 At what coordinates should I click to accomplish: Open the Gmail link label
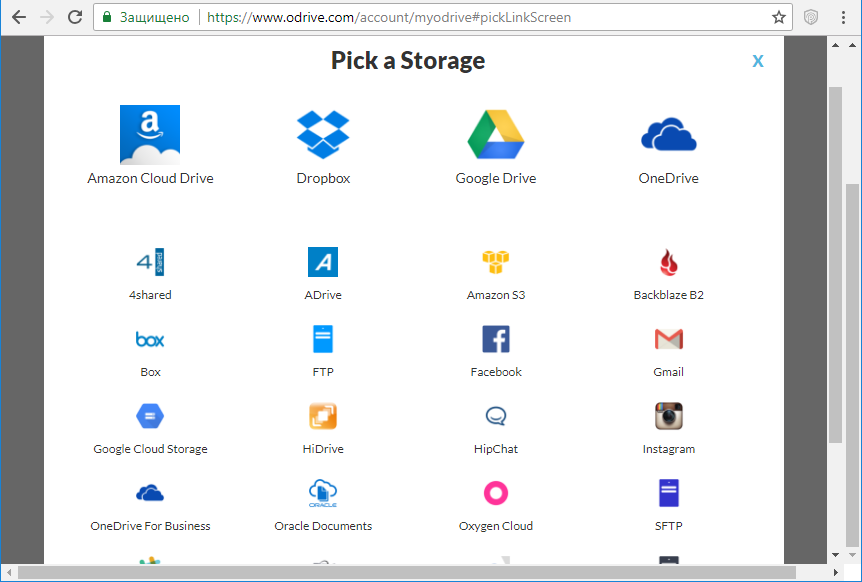point(668,372)
